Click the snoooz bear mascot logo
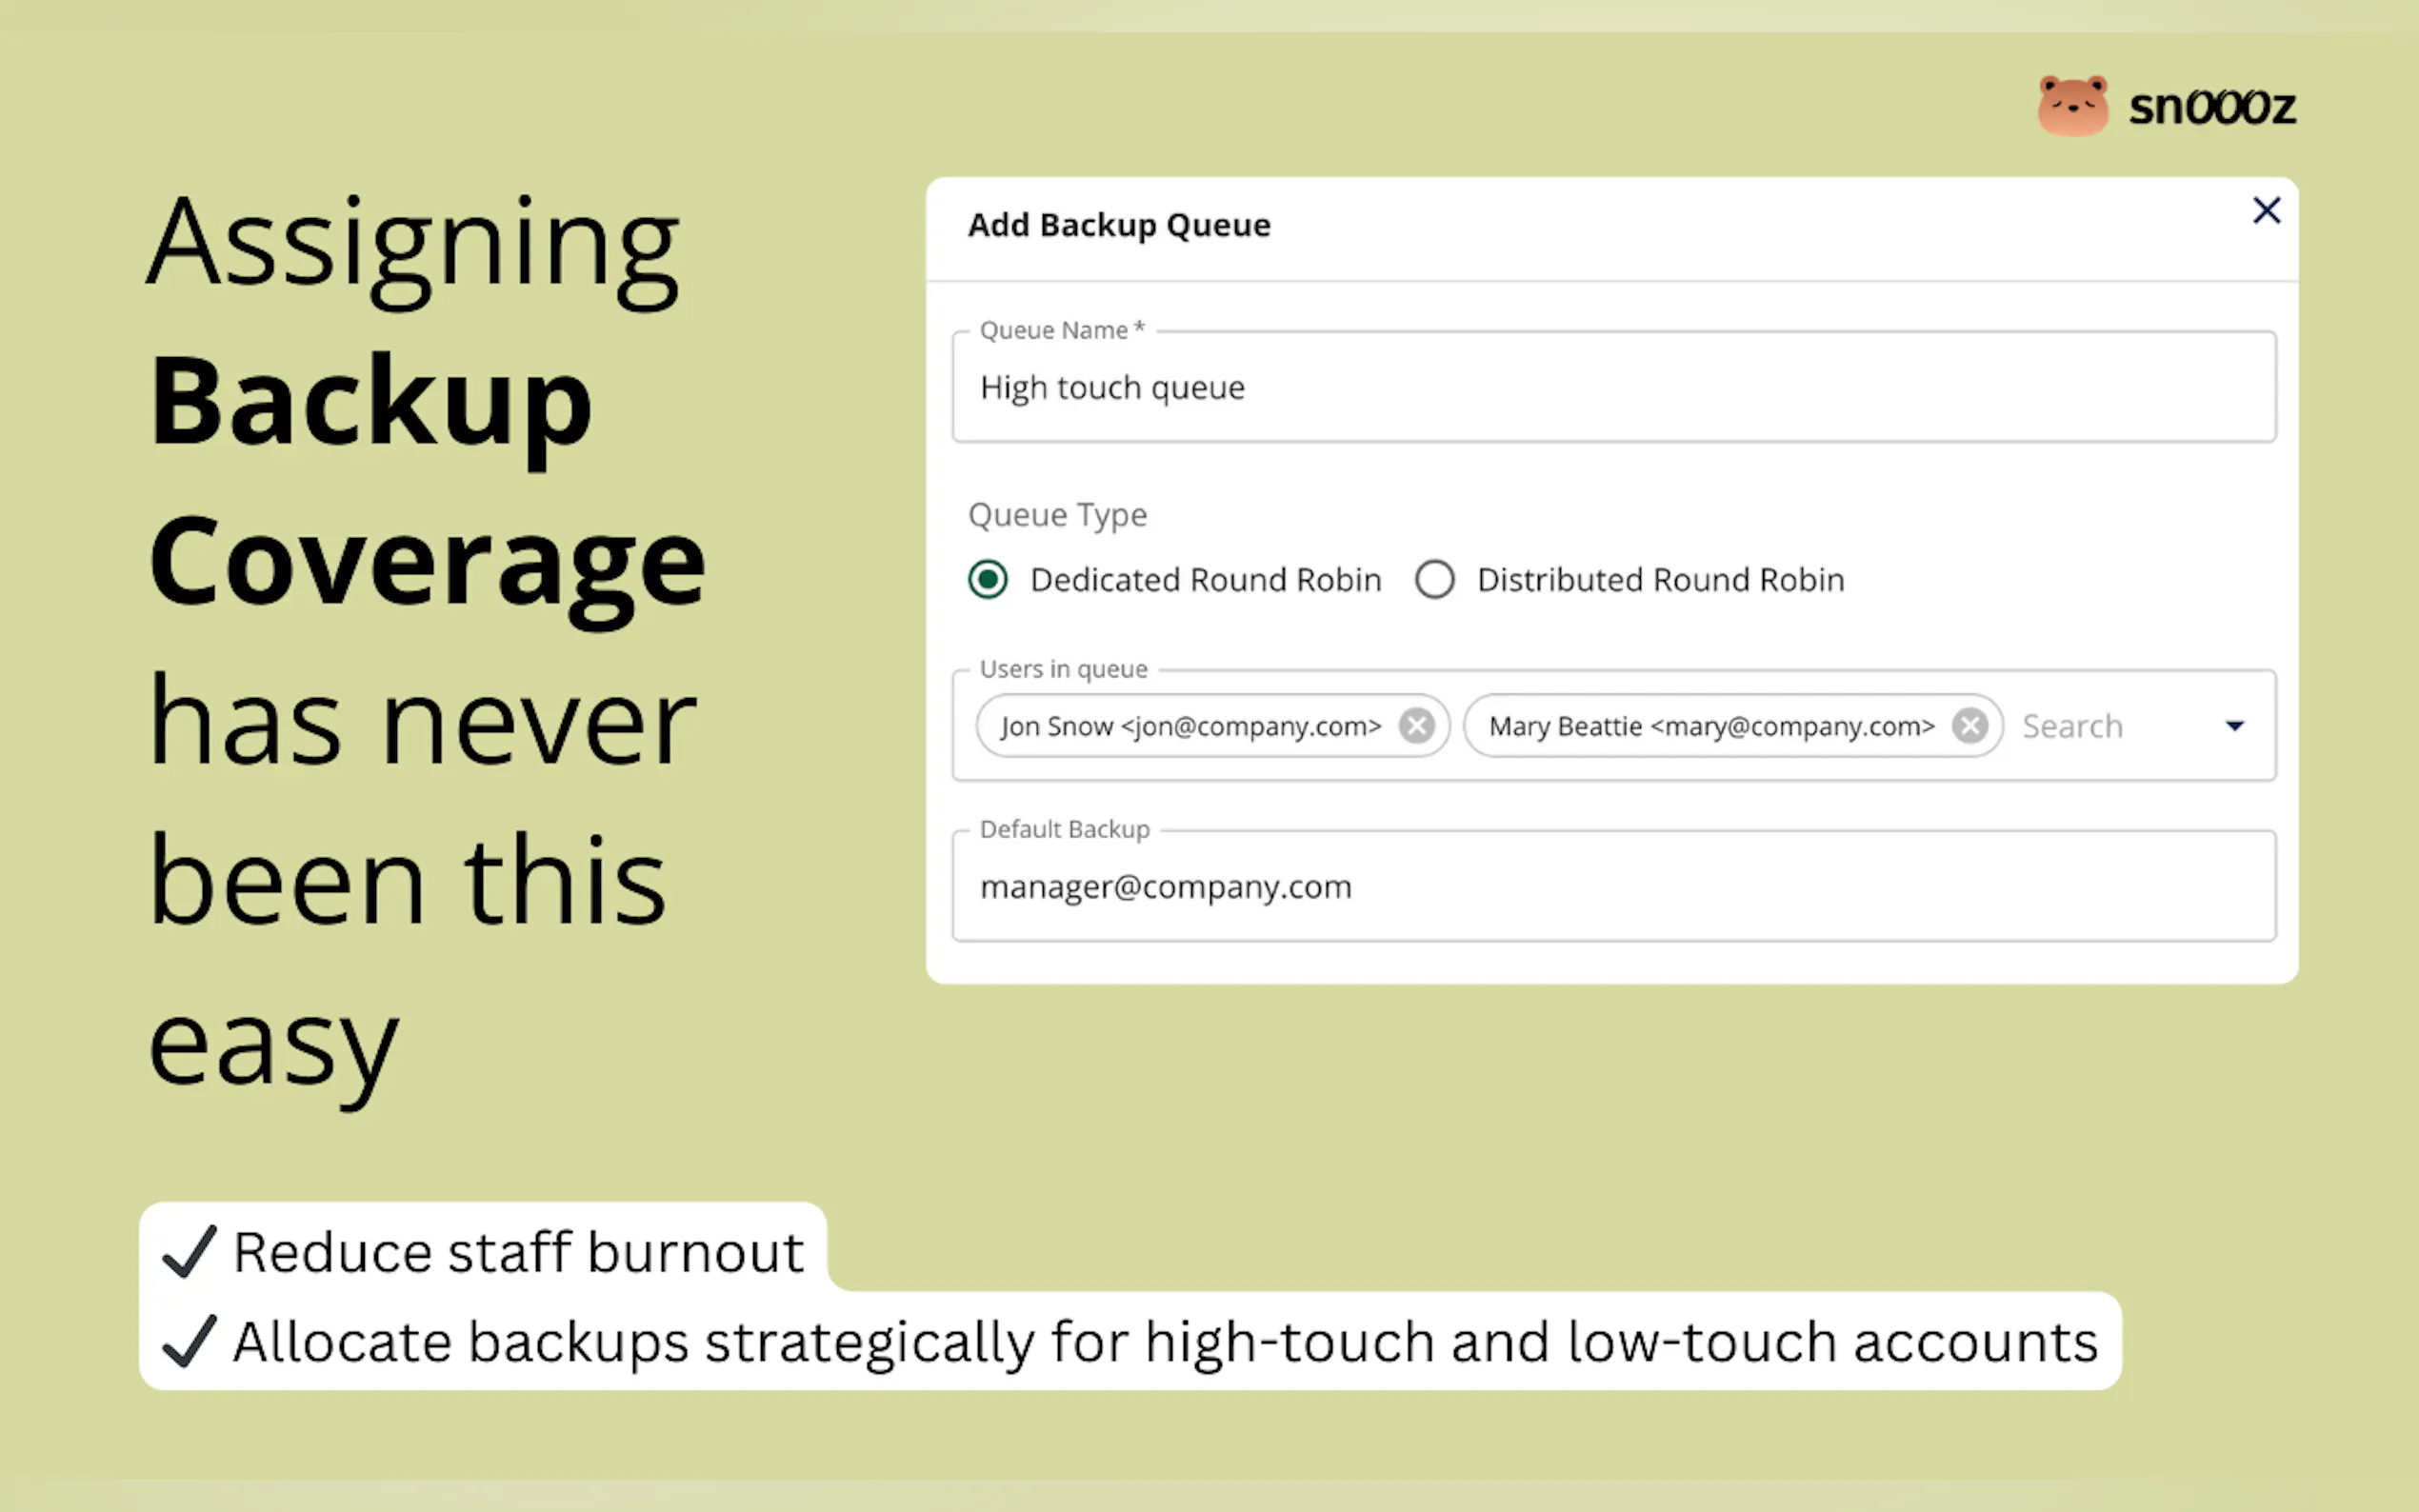This screenshot has height=1512, width=2419. [2072, 106]
